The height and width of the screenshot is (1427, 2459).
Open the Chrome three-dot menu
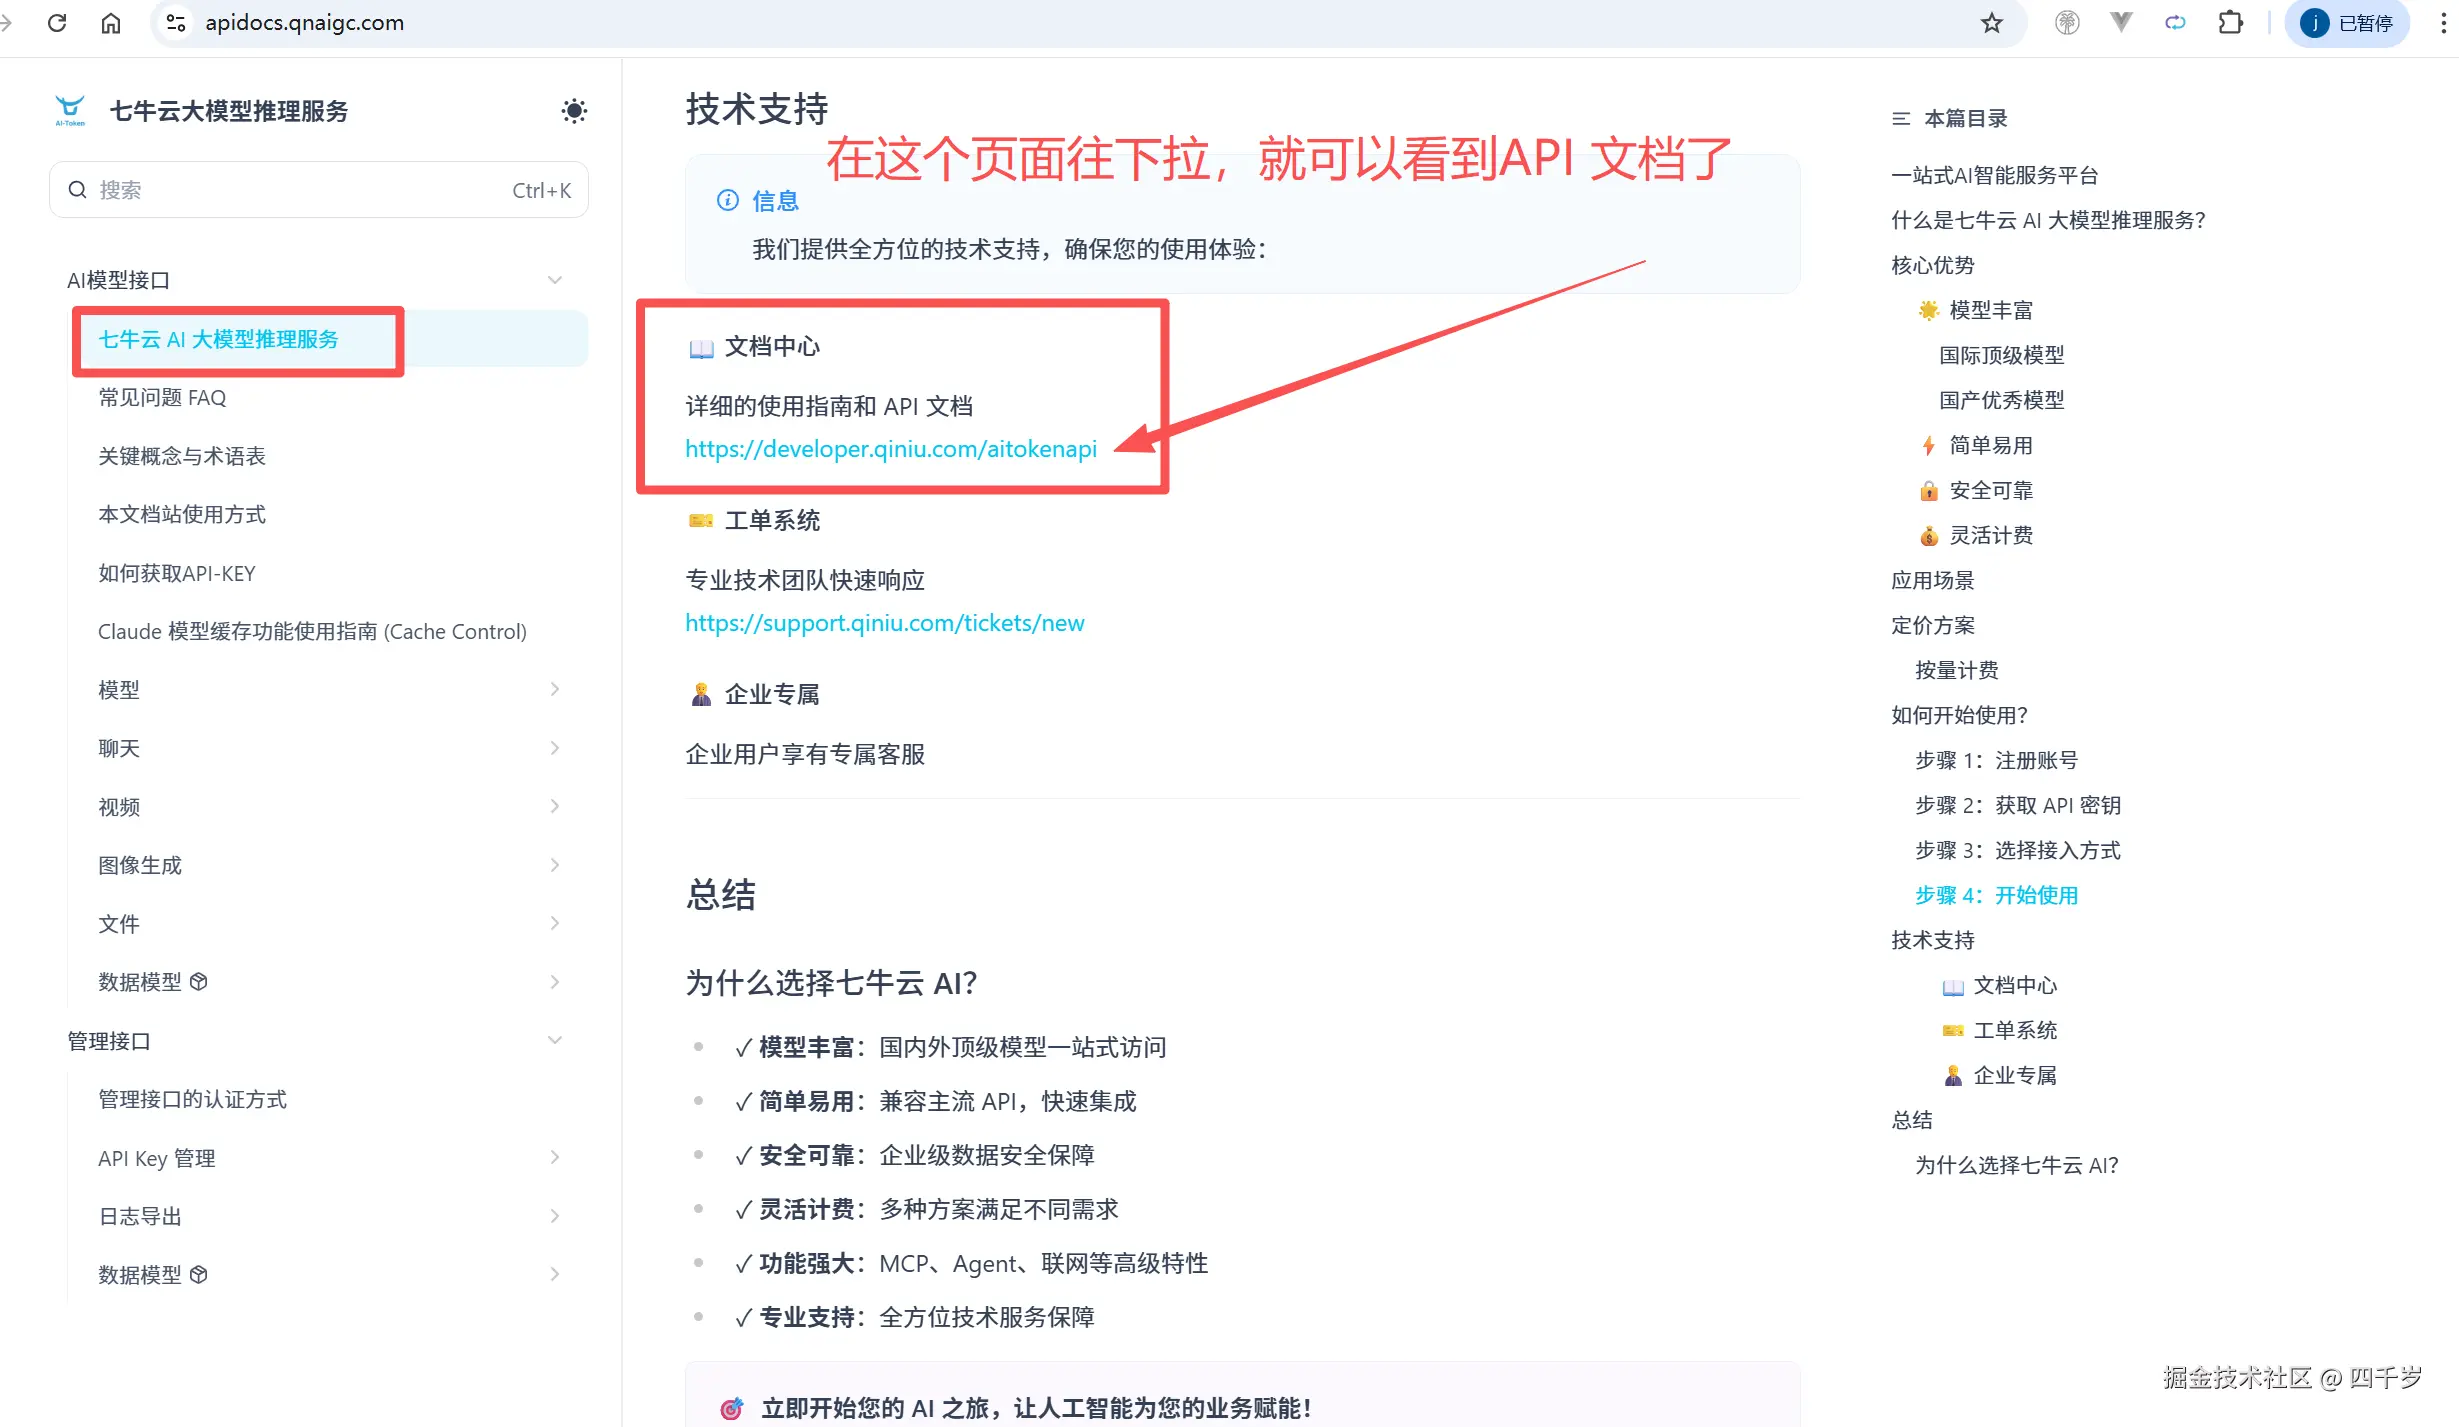point(2442,22)
